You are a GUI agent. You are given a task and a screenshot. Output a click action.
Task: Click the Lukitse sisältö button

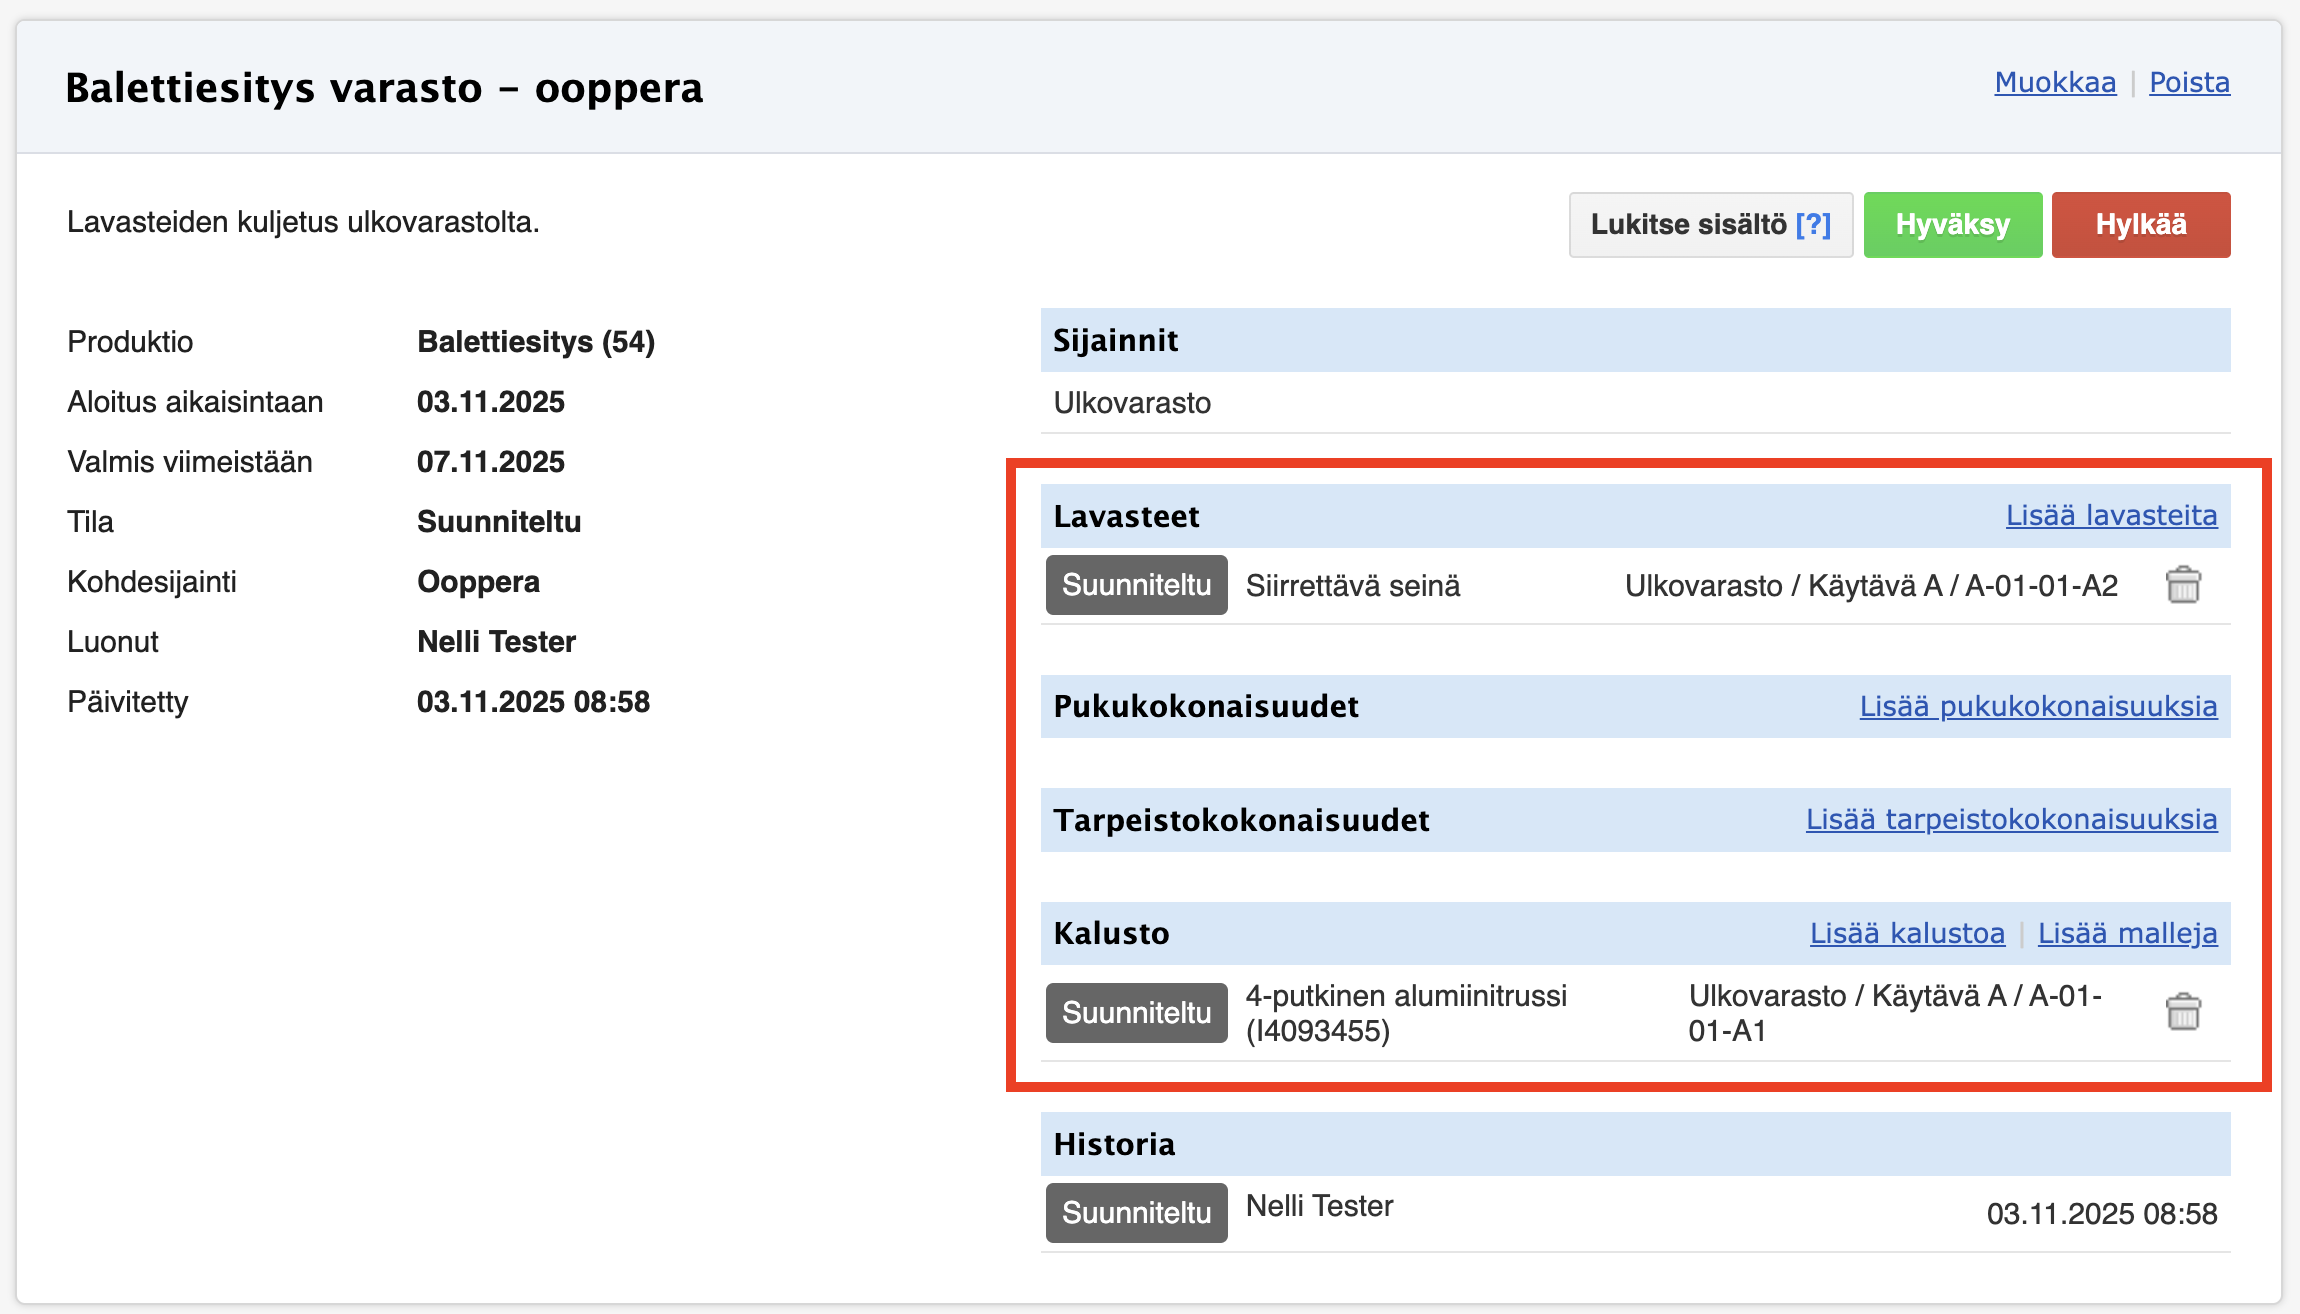click(x=1688, y=224)
